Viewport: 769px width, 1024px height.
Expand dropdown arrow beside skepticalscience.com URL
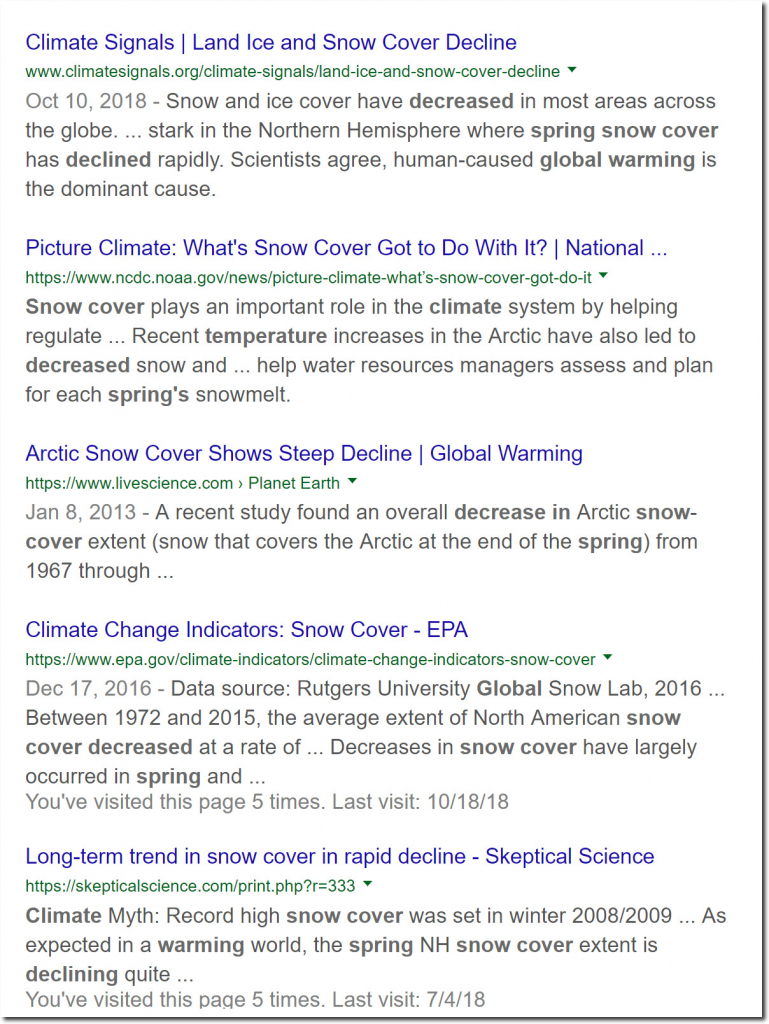368,884
